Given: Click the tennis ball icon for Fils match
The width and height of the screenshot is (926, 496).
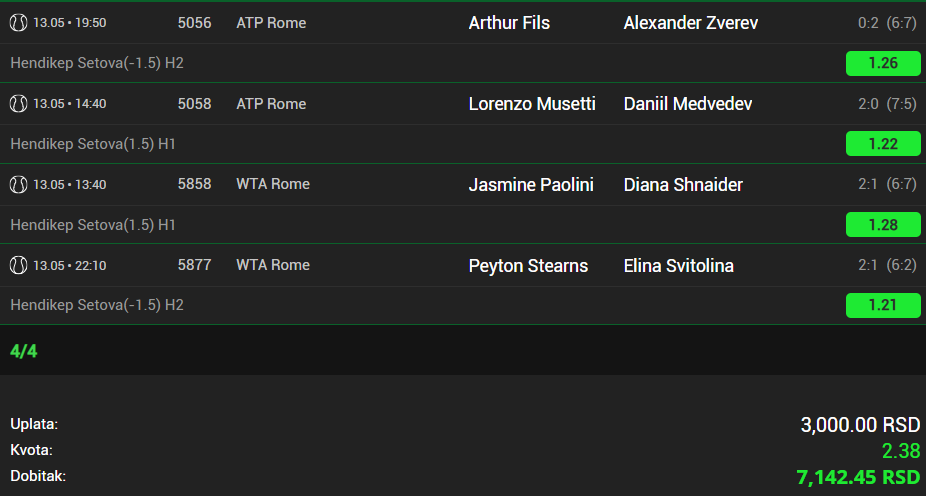Looking at the screenshot, I should tap(18, 23).
